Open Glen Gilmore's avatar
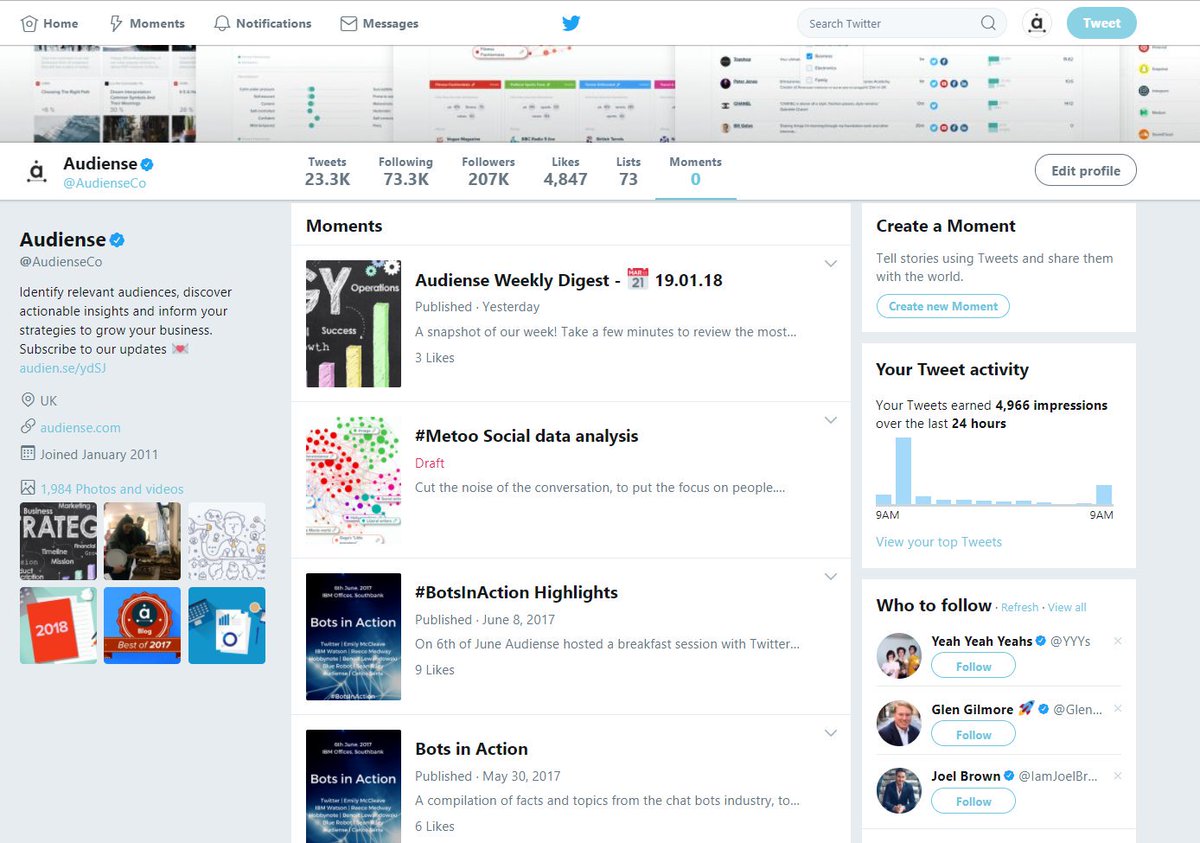Screen dimensions: 1200x843 coord(899,723)
